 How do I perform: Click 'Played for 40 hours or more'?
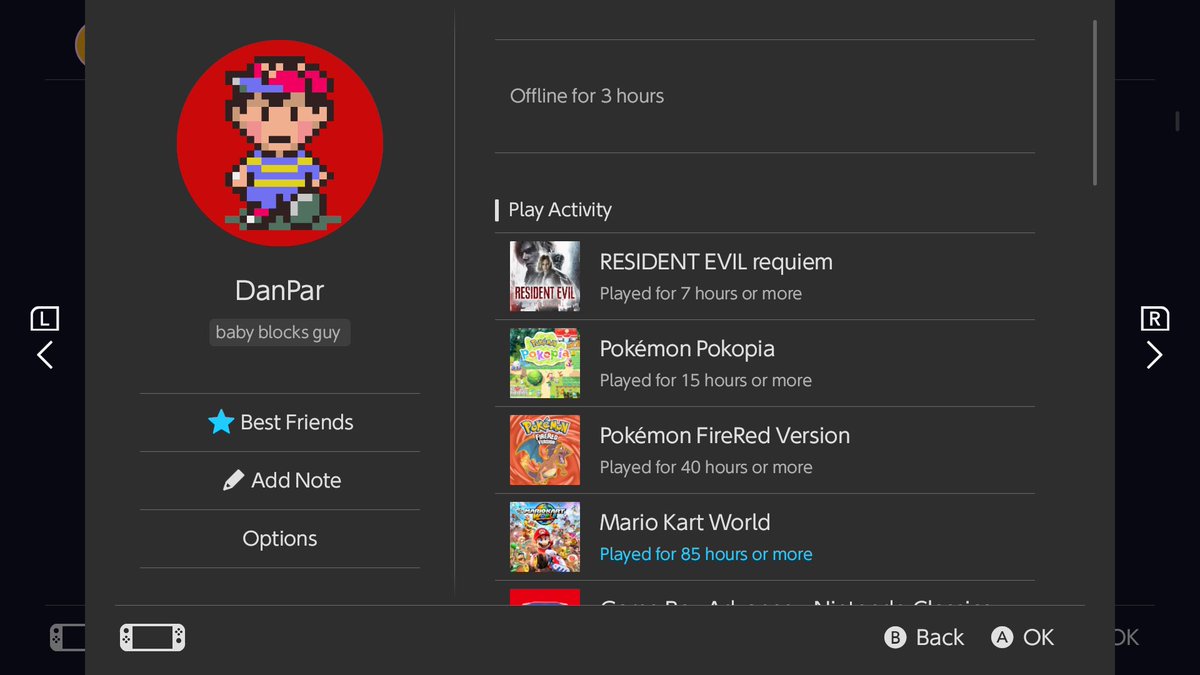point(706,467)
